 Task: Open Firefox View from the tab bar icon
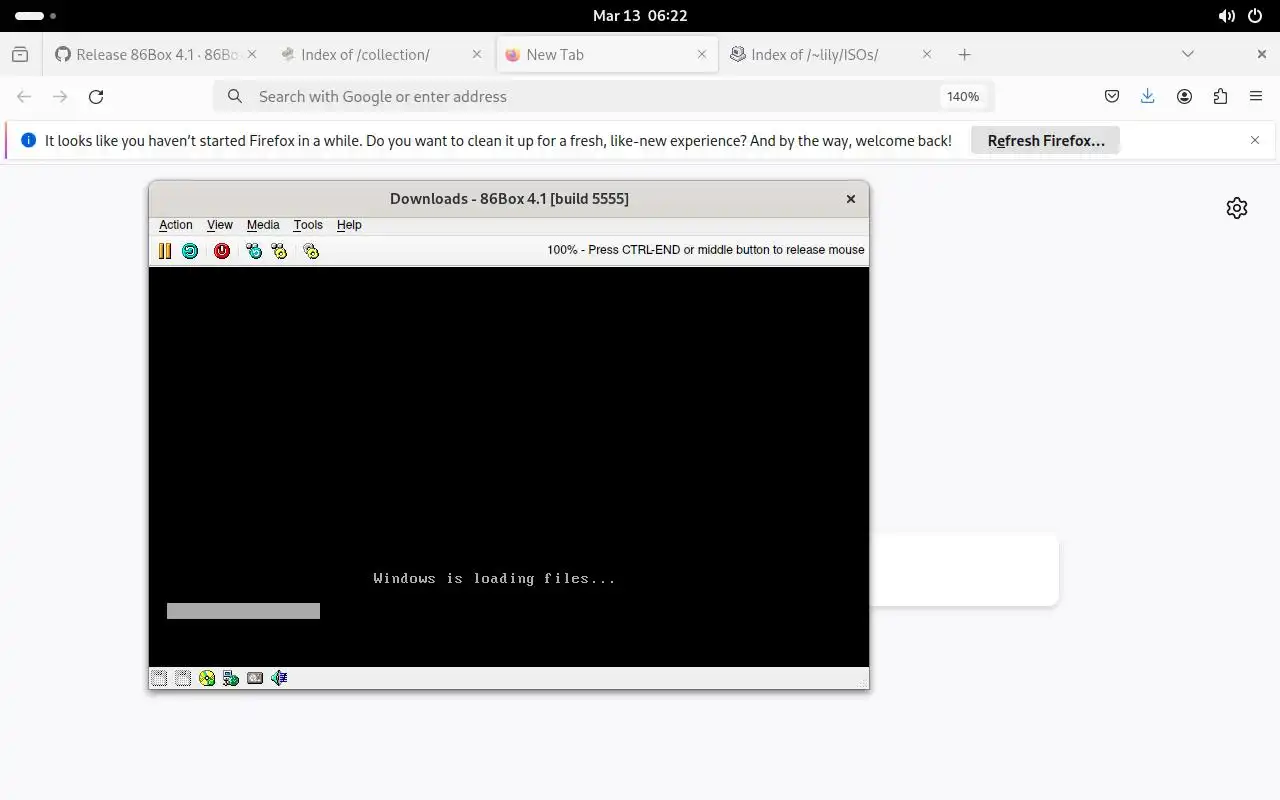20,55
